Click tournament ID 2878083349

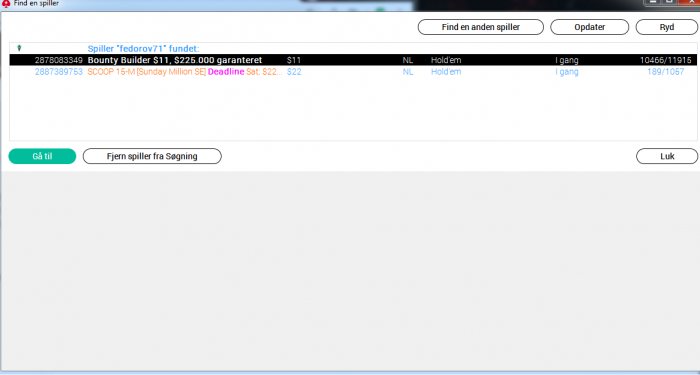(x=58, y=60)
